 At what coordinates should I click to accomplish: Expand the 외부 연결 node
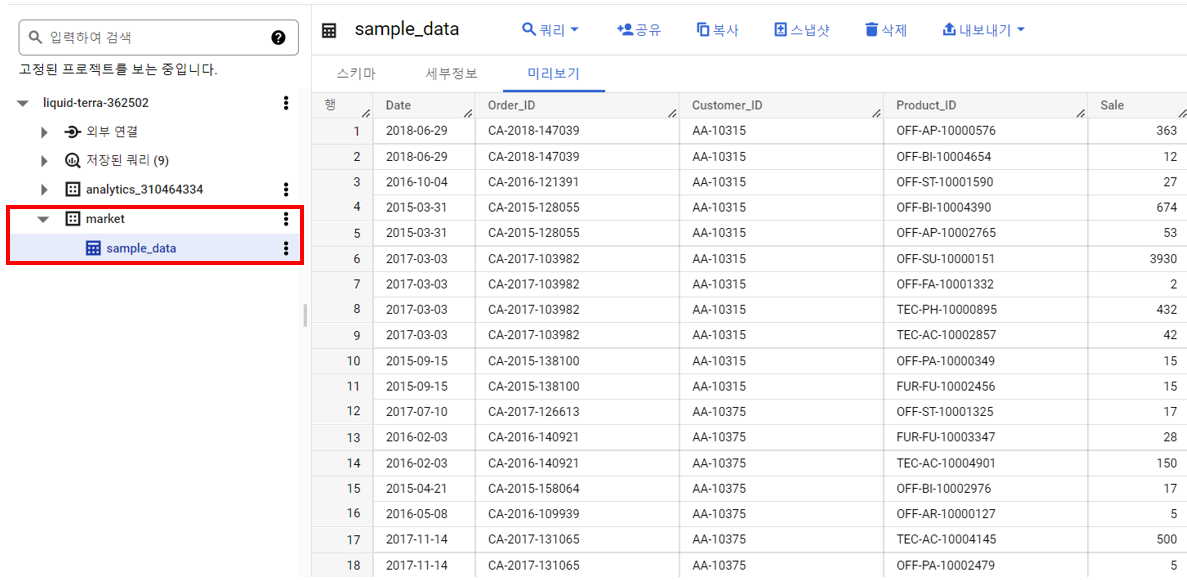pos(44,132)
